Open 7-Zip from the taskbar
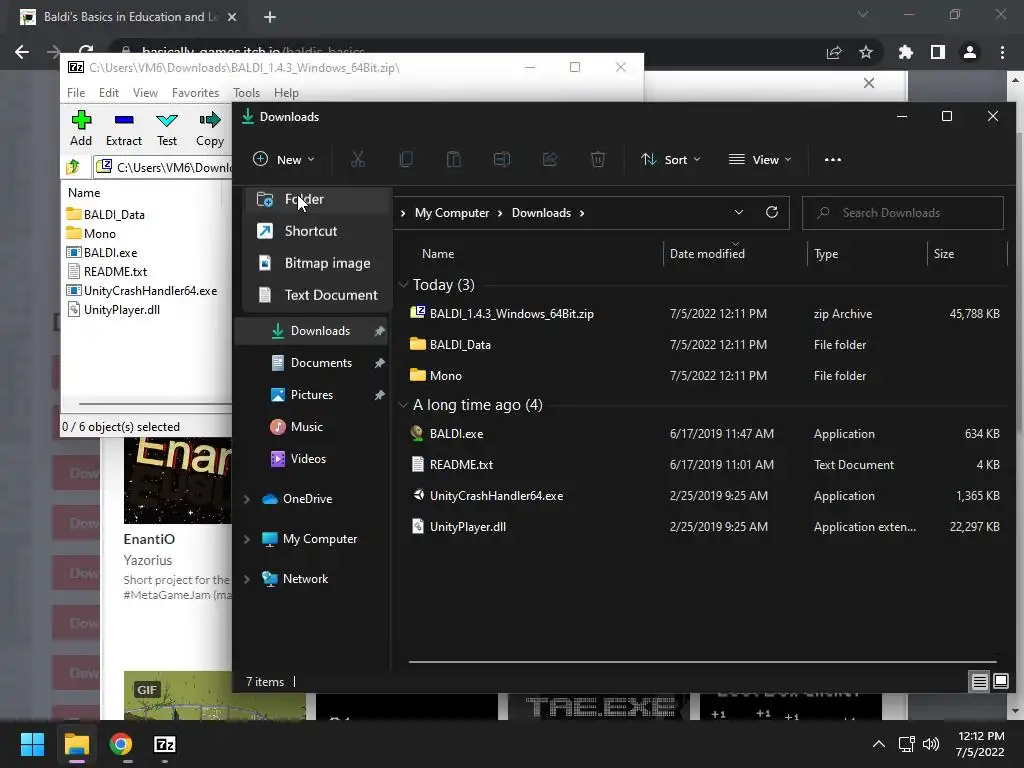This screenshot has width=1024, height=768. (x=165, y=744)
